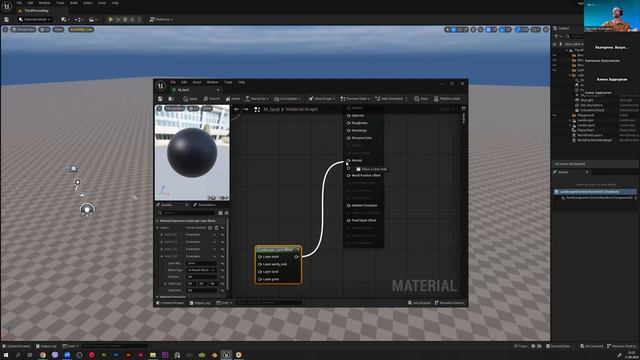Image resolution: width=640 pixels, height=360 pixels.
Task: Click the Save icon in Material Editor toolbar
Action: pyautogui.click(x=160, y=99)
